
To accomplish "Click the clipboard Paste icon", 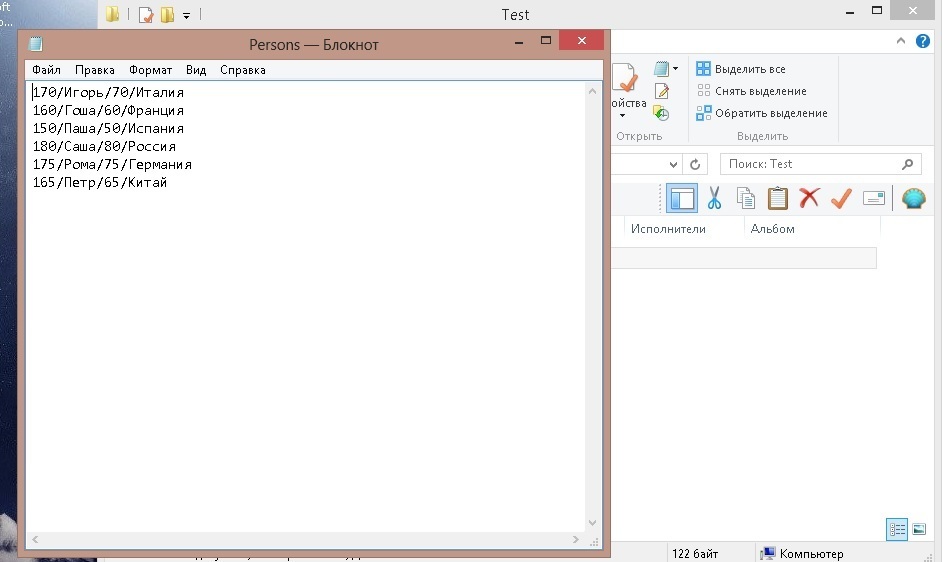I will (777, 198).
